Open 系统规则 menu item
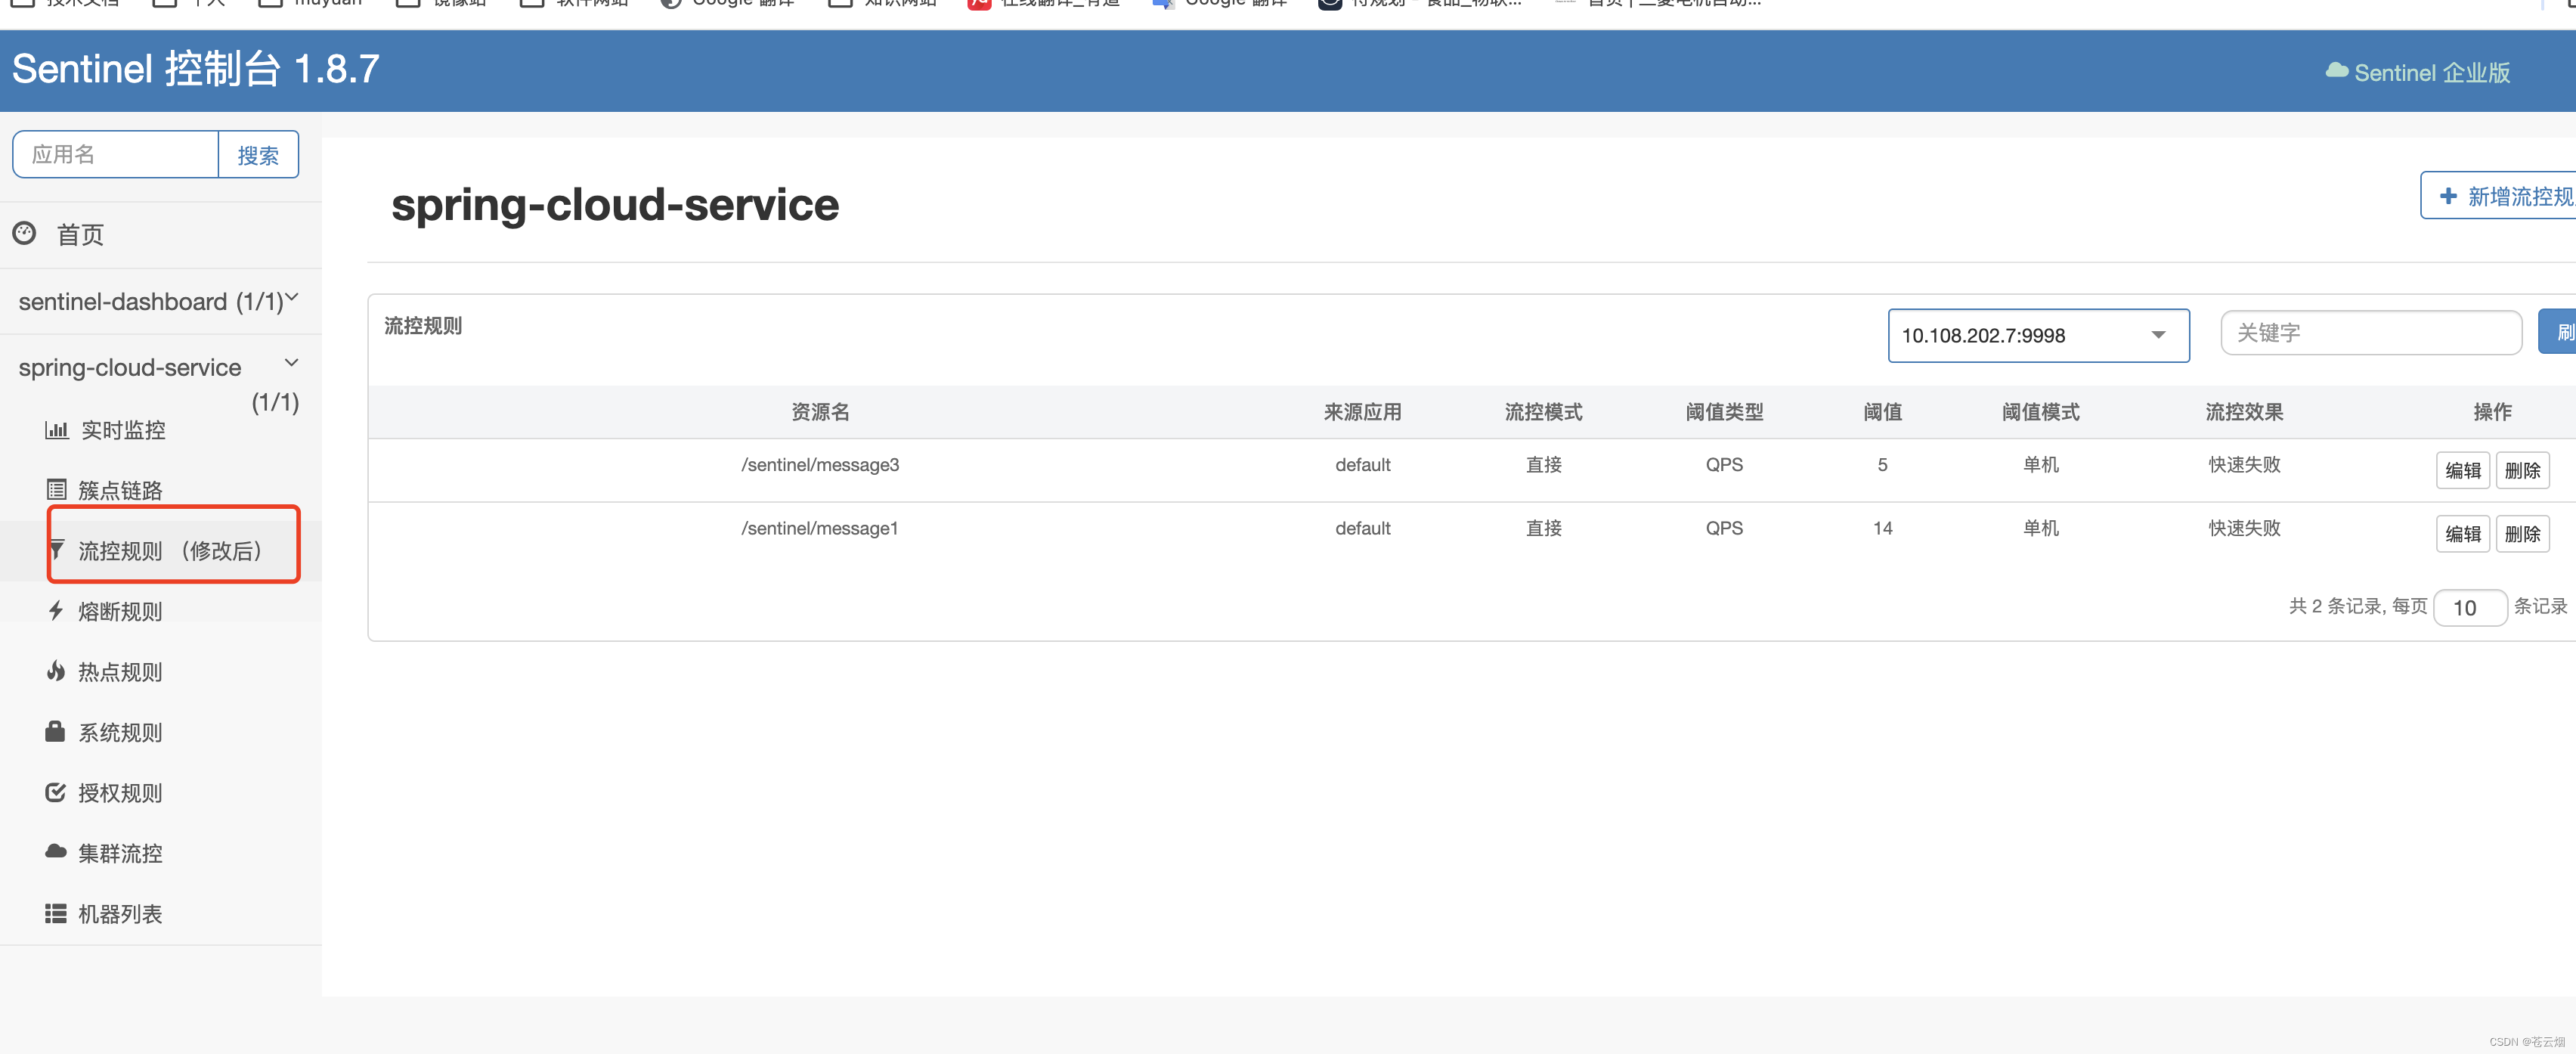 tap(120, 732)
